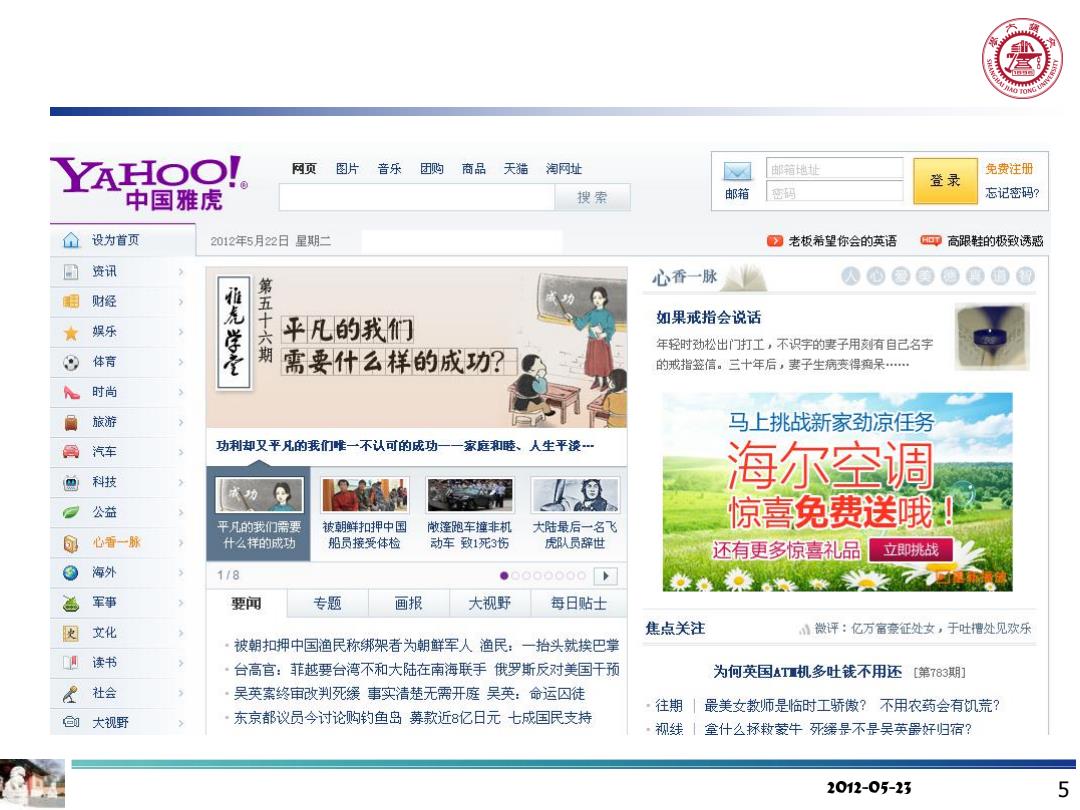The width and height of the screenshot is (1080, 810).
Task: Expand the 财经 category arrow
Action: tap(180, 302)
